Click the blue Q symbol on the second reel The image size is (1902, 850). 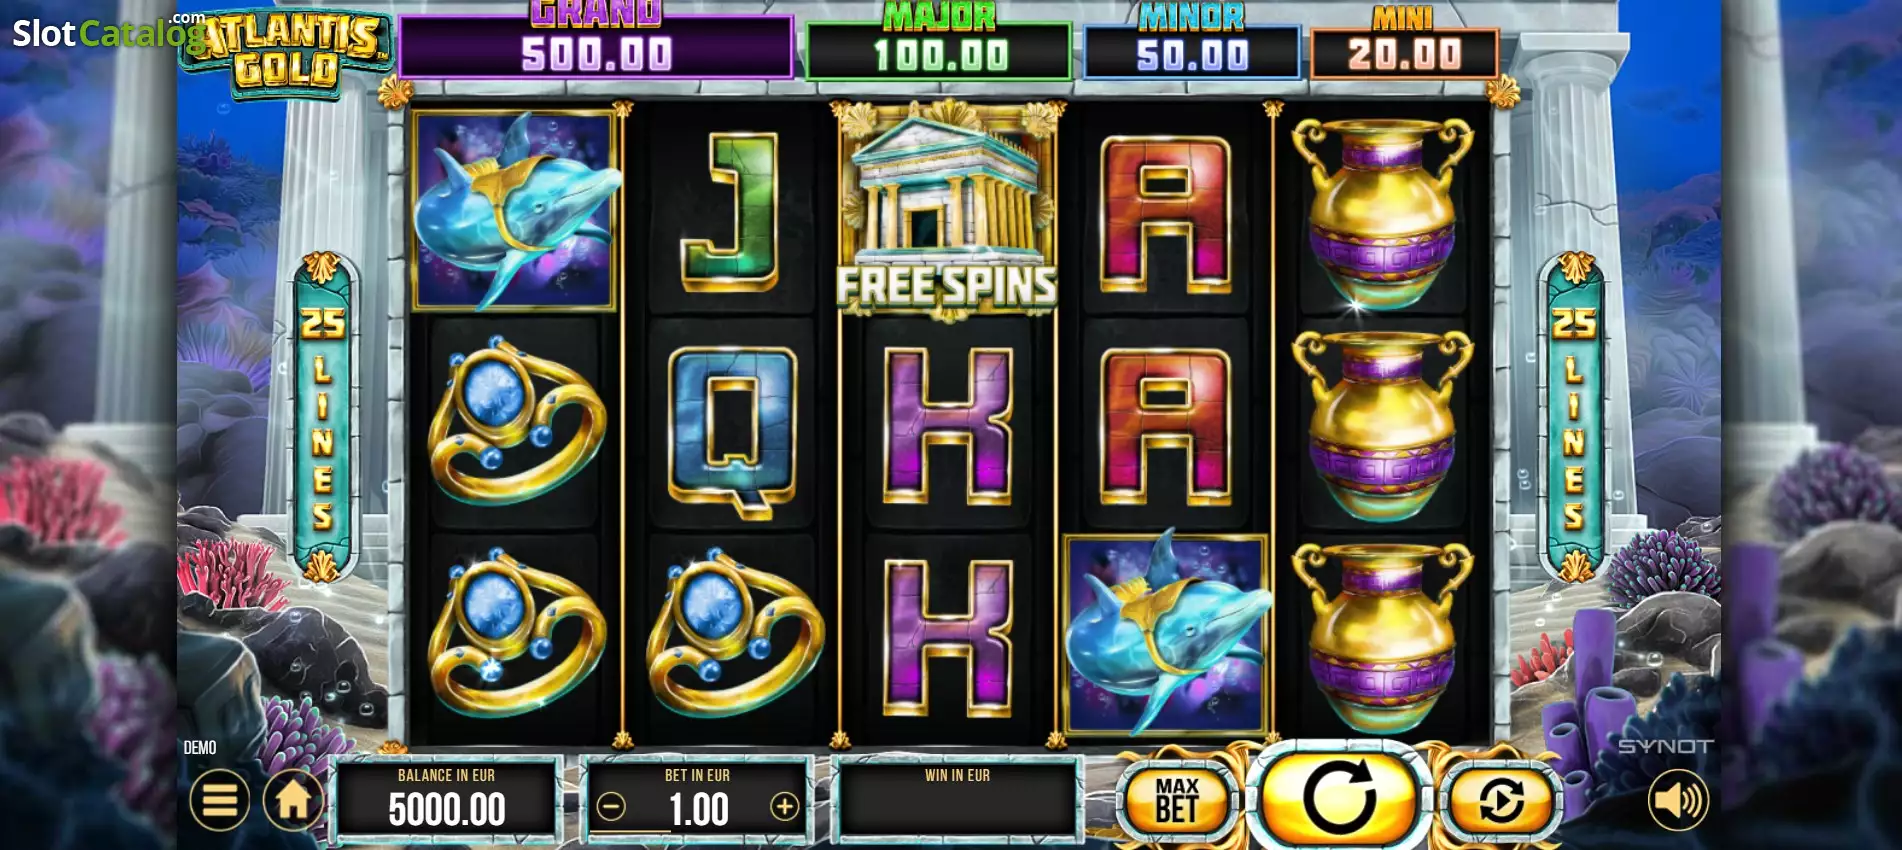(x=731, y=430)
